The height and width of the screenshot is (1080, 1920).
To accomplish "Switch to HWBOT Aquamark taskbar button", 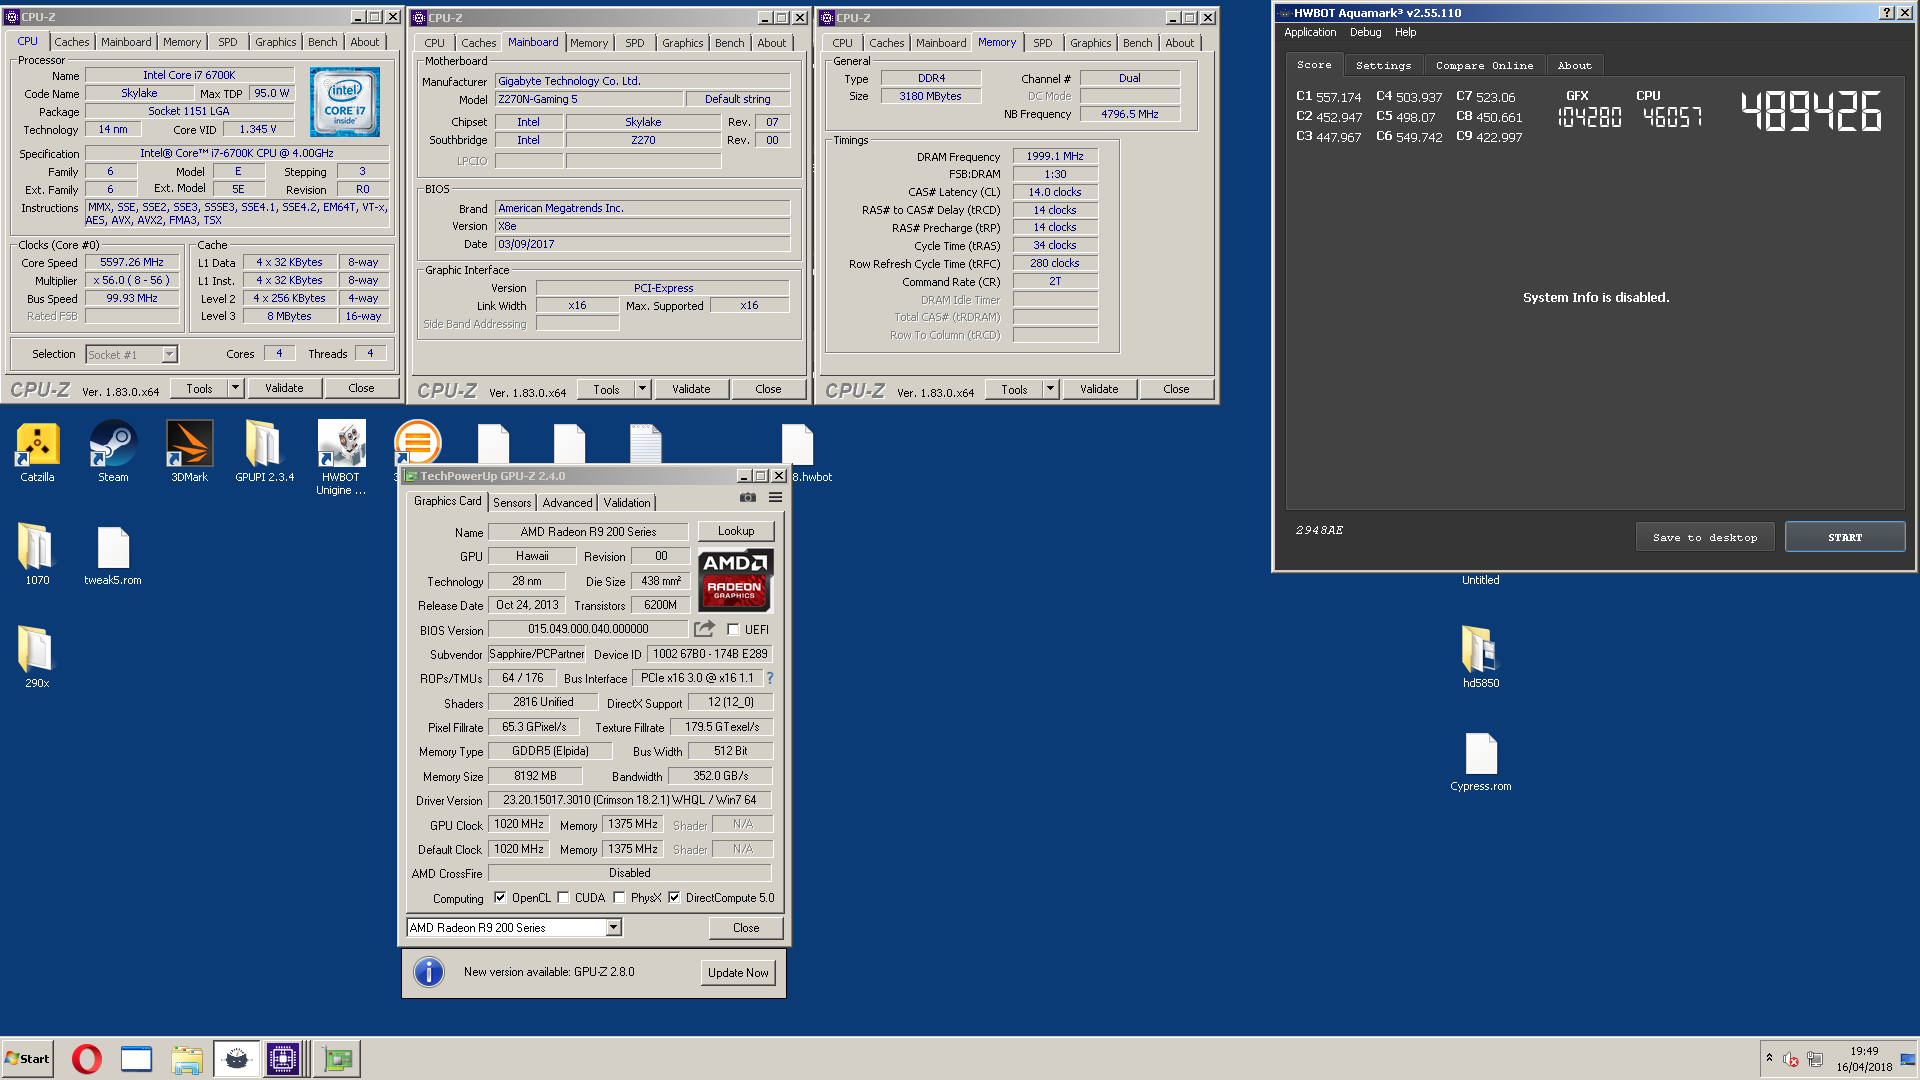I will (x=237, y=1059).
